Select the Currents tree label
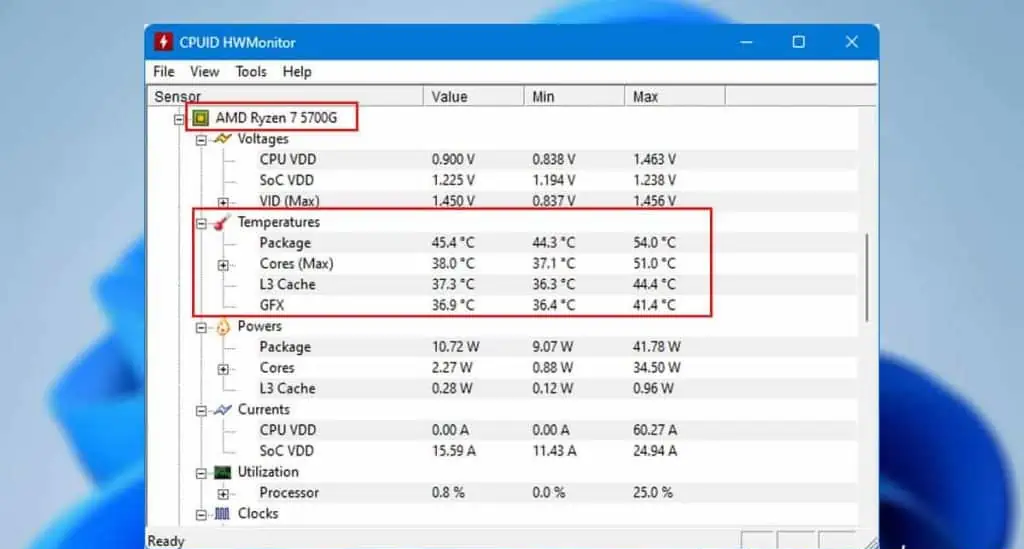1024x549 pixels. pyautogui.click(x=263, y=409)
